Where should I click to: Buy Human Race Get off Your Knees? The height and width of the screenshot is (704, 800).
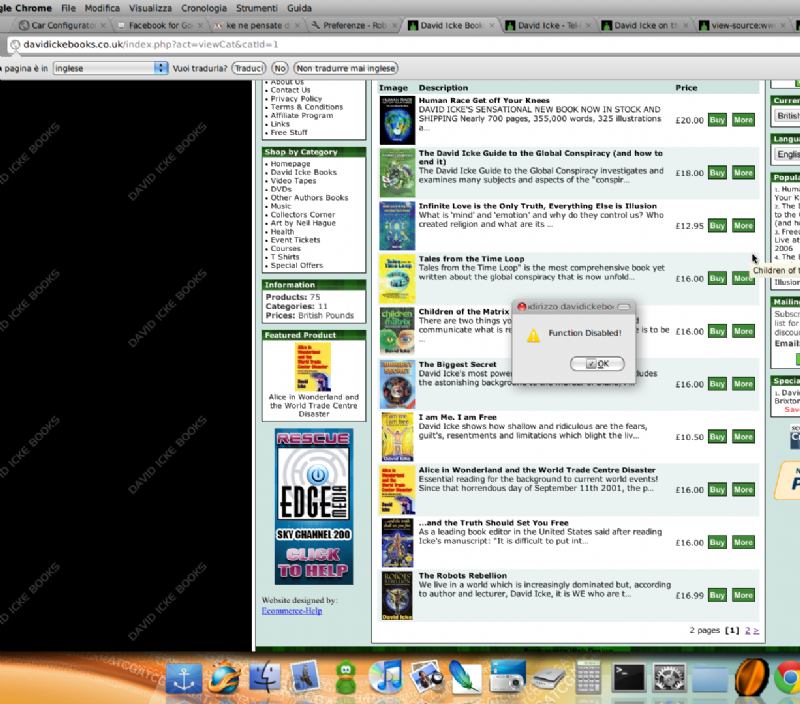click(x=717, y=120)
